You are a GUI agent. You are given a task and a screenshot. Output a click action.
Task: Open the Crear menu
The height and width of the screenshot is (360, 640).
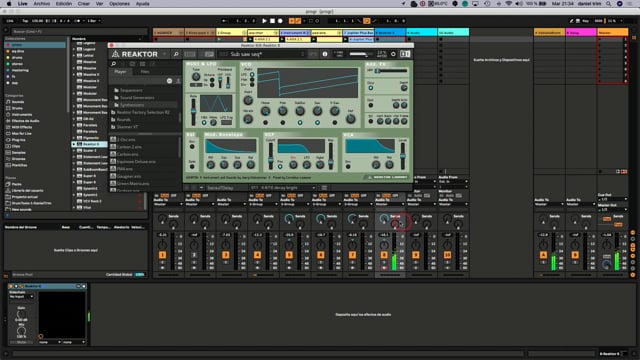[x=84, y=4]
